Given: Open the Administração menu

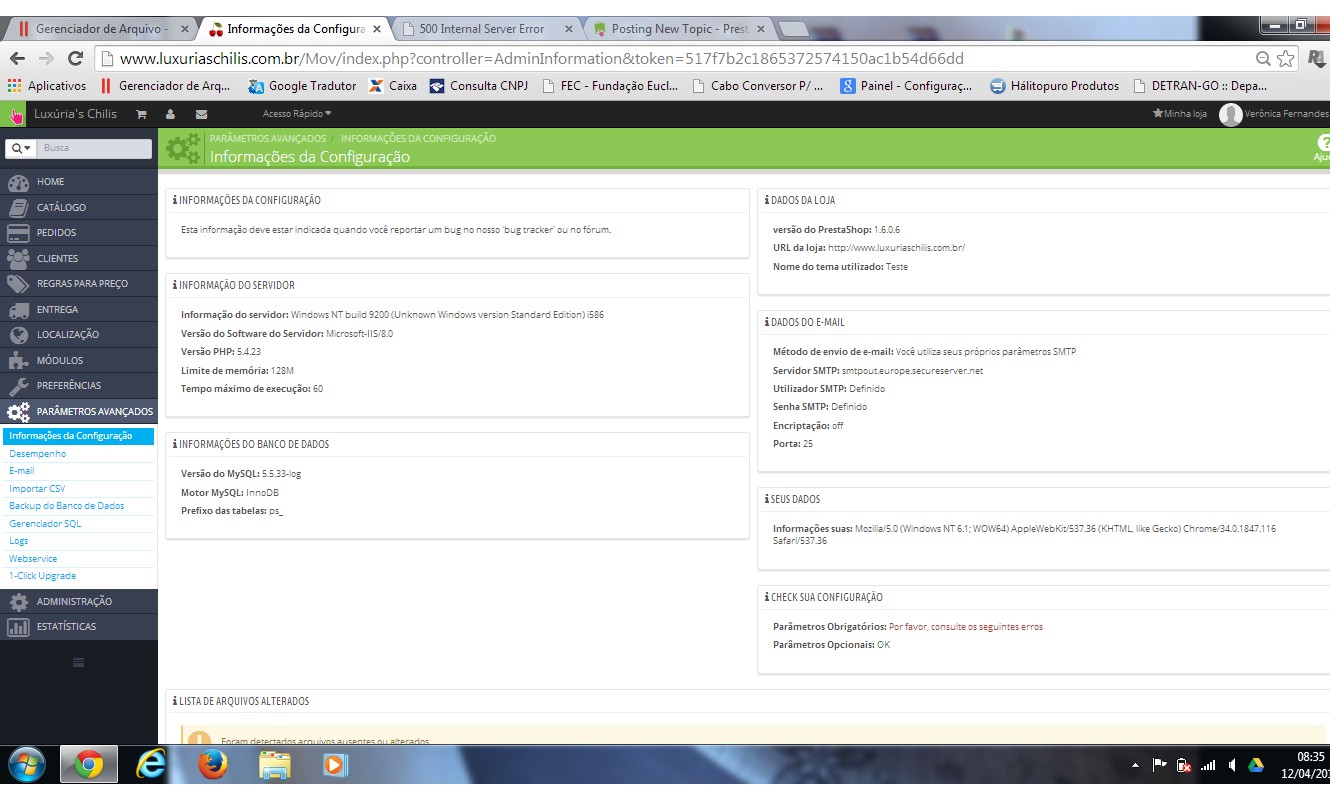Looking at the screenshot, I should pyautogui.click(x=79, y=601).
